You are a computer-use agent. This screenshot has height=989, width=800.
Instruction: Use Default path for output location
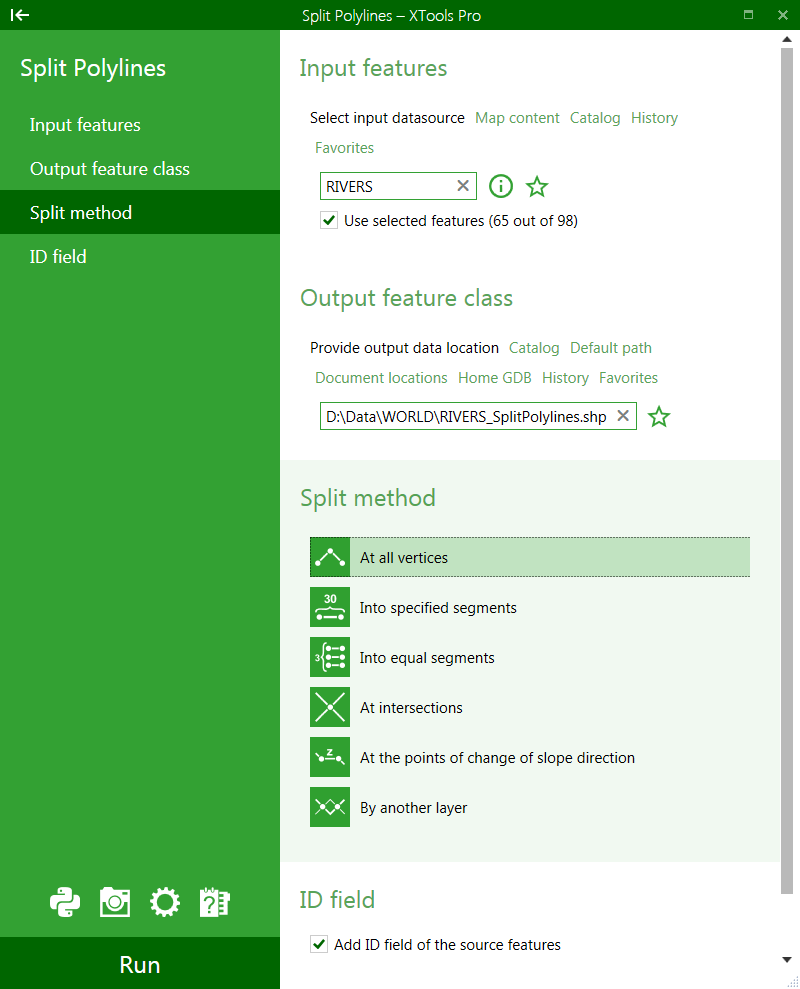[x=611, y=348]
